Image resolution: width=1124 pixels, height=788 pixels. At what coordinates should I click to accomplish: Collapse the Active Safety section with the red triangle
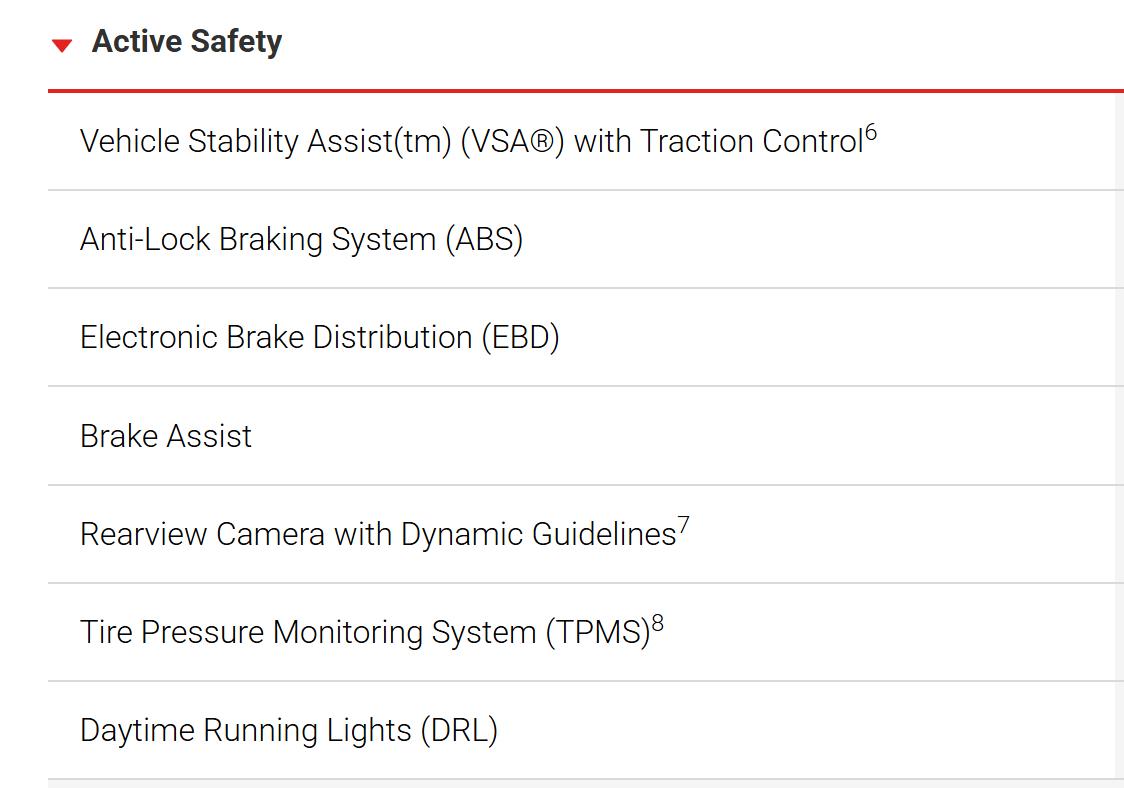pyautogui.click(x=62, y=45)
